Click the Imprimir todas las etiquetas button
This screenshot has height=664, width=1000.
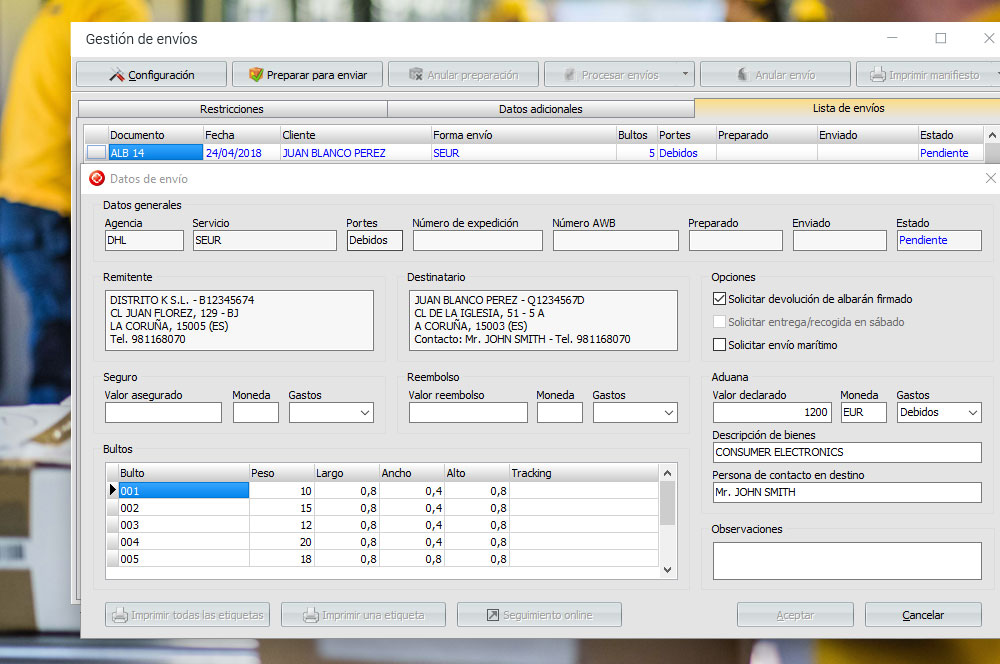(x=187, y=615)
